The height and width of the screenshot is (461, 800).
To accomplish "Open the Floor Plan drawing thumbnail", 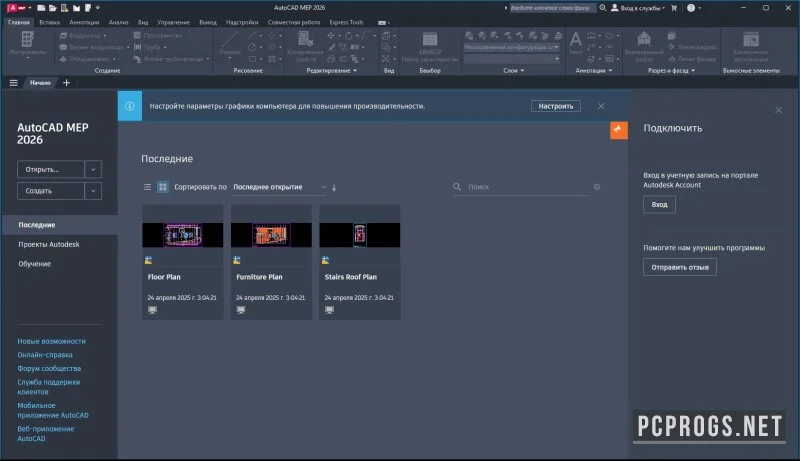I will pos(183,235).
